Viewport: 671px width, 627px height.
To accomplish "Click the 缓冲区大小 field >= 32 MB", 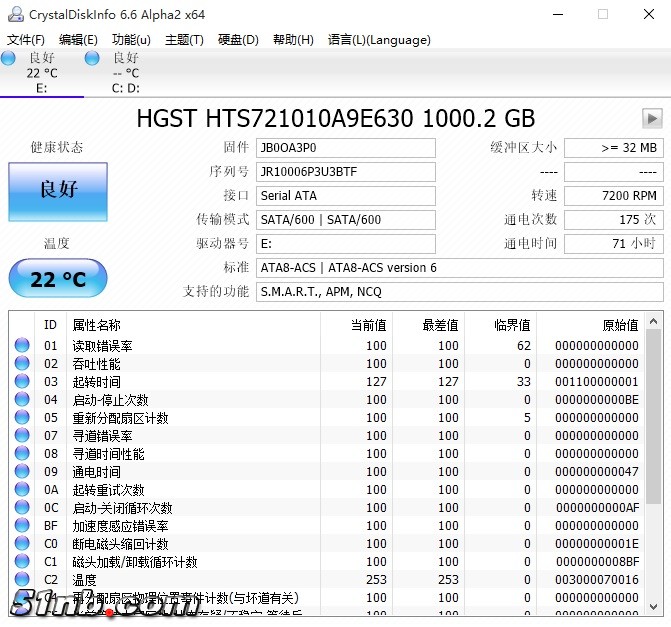I will coord(614,148).
